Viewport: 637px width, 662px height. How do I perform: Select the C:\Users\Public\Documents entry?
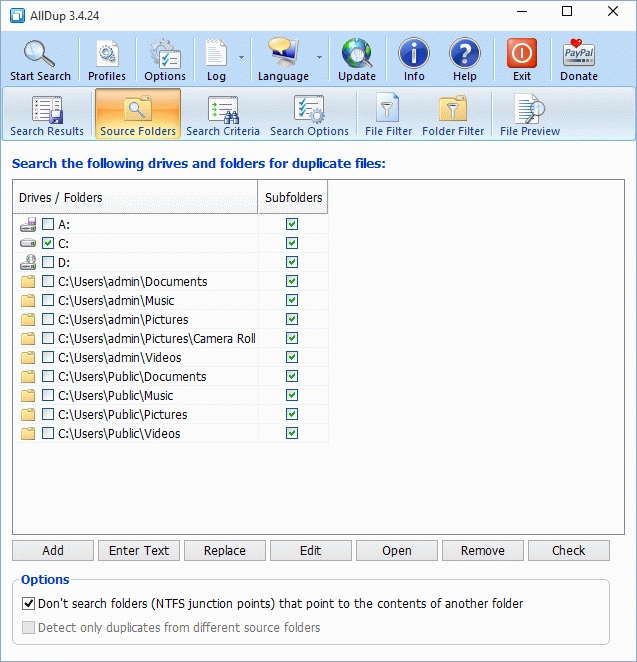coord(132,377)
